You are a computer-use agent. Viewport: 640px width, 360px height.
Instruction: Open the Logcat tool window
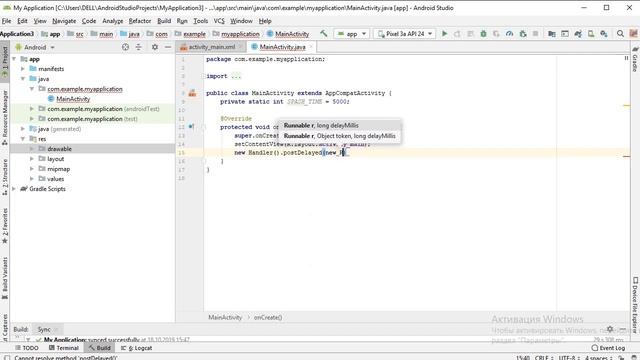coord(136,348)
